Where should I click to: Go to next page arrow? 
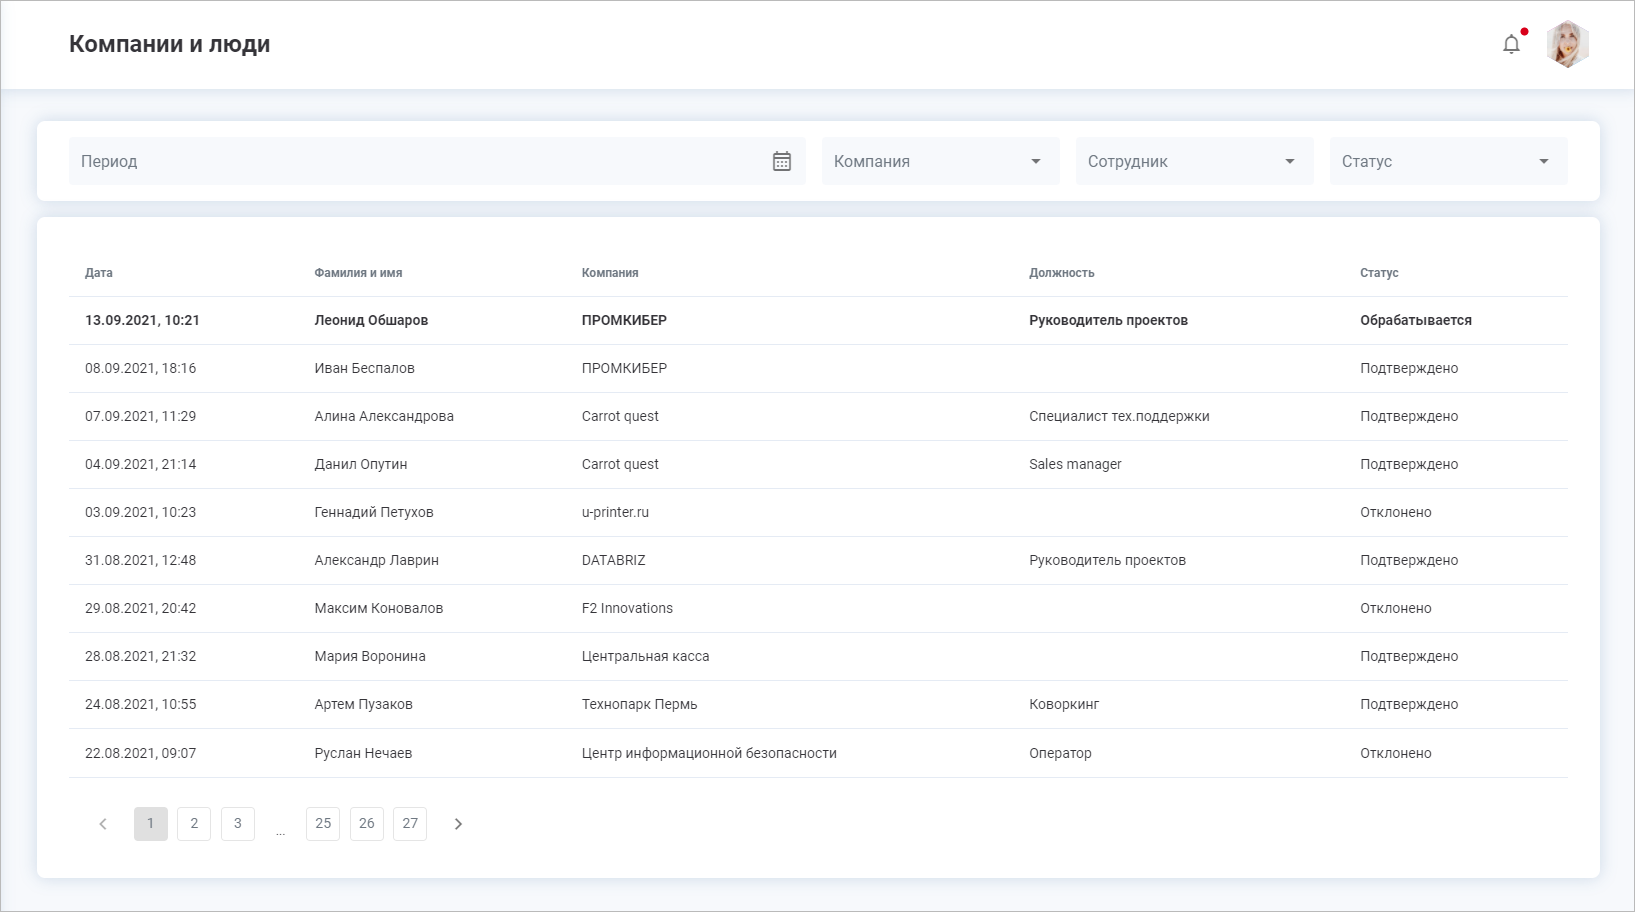point(458,824)
